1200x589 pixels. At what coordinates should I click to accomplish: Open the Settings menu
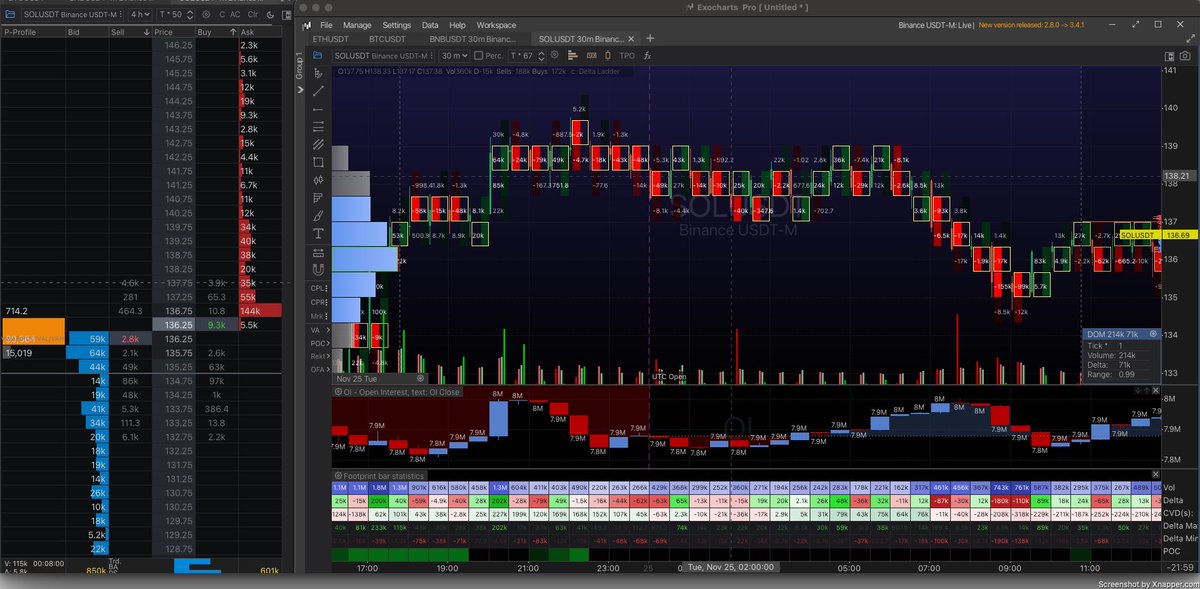click(x=397, y=25)
